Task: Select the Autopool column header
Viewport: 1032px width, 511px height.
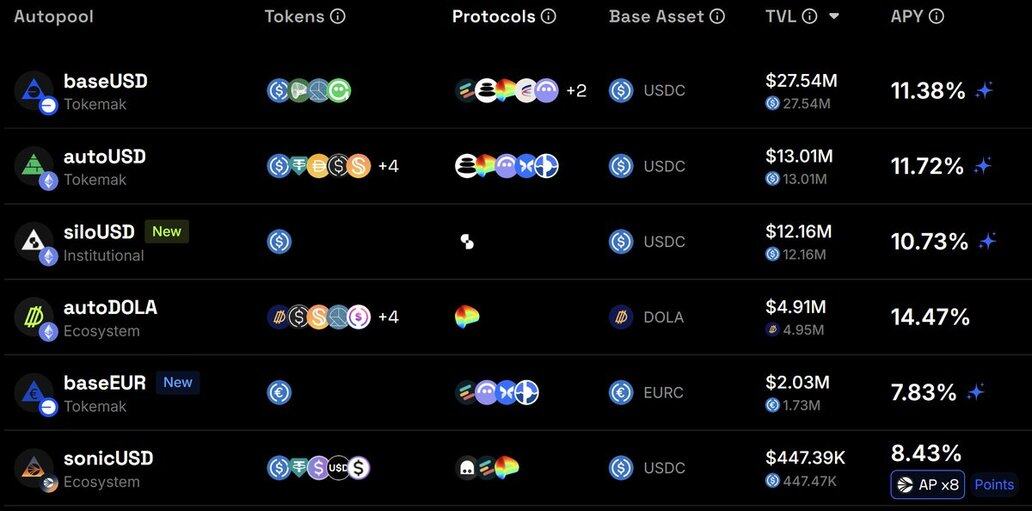Action: [53, 16]
